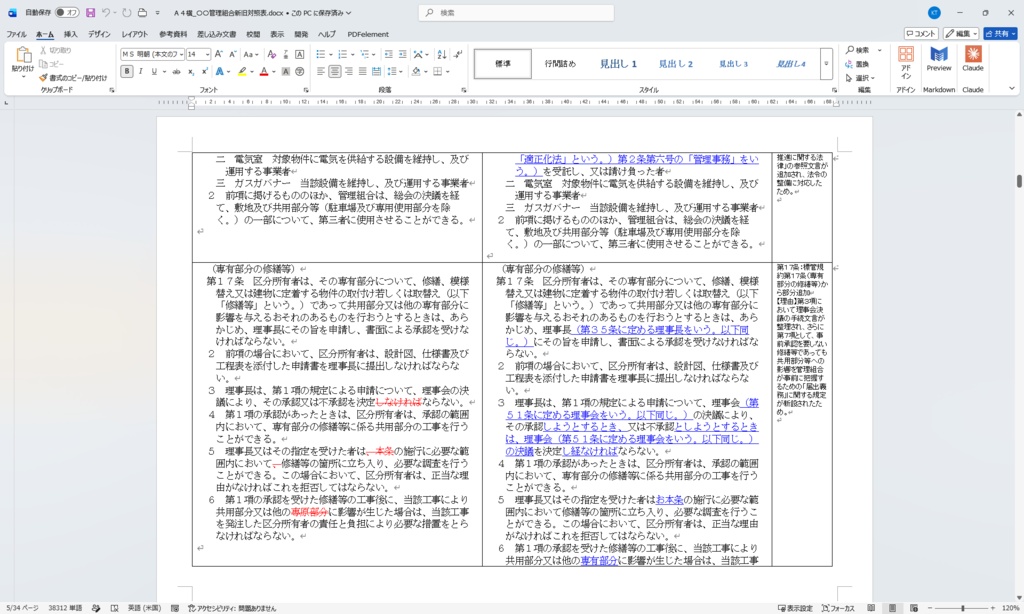Click the 貼り付け (Paste) icon
This screenshot has height=614, width=1024.
[x=23, y=56]
